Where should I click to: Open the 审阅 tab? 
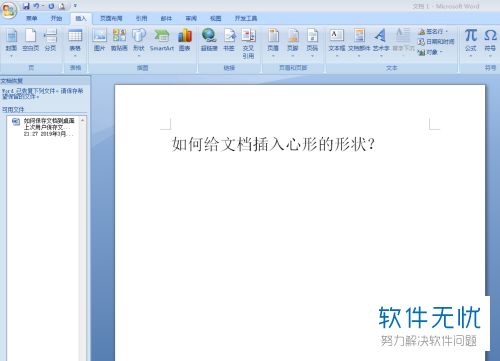(191, 18)
